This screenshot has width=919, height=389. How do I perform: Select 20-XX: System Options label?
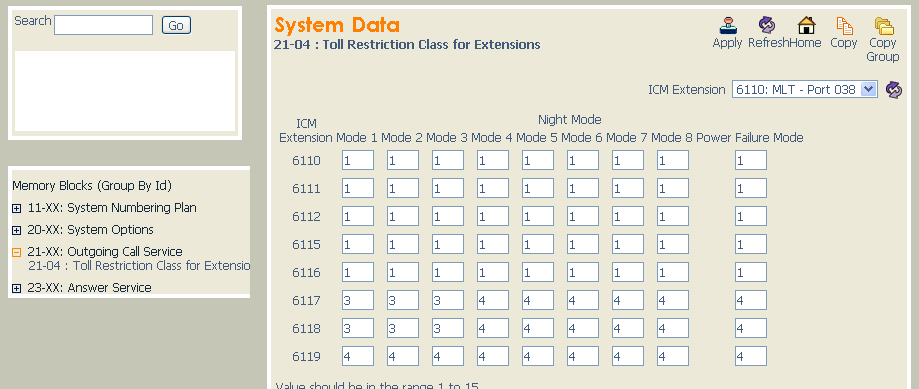(x=90, y=230)
